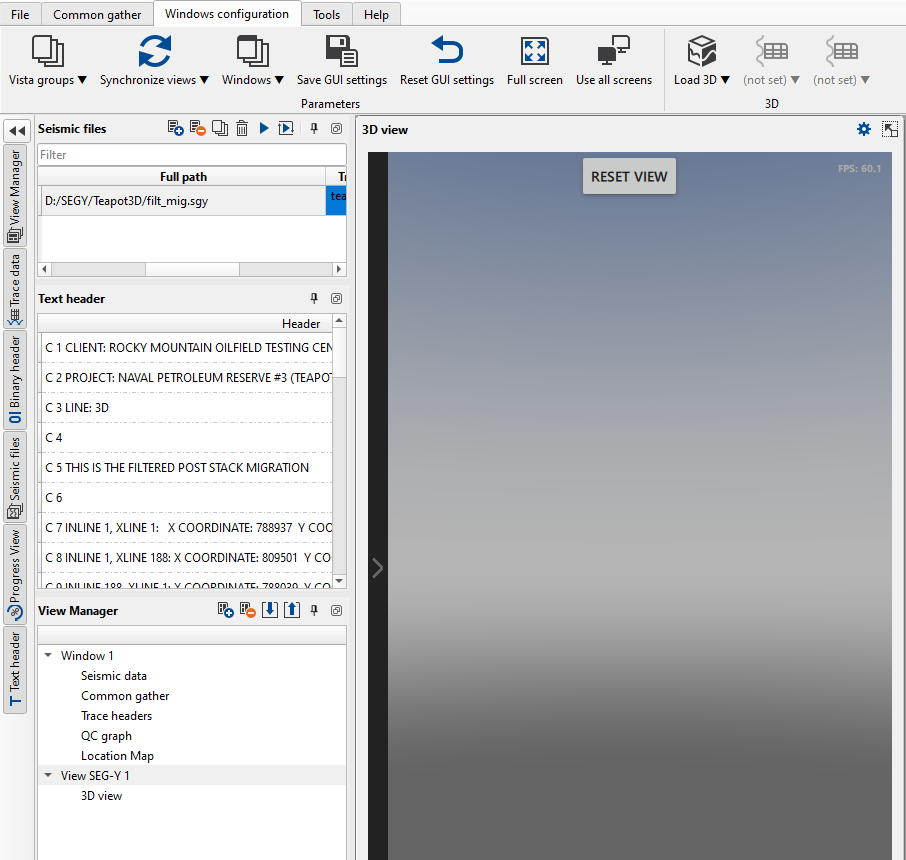The image size is (906, 860).
Task: Click the seismic files Filter field
Action: tap(192, 155)
